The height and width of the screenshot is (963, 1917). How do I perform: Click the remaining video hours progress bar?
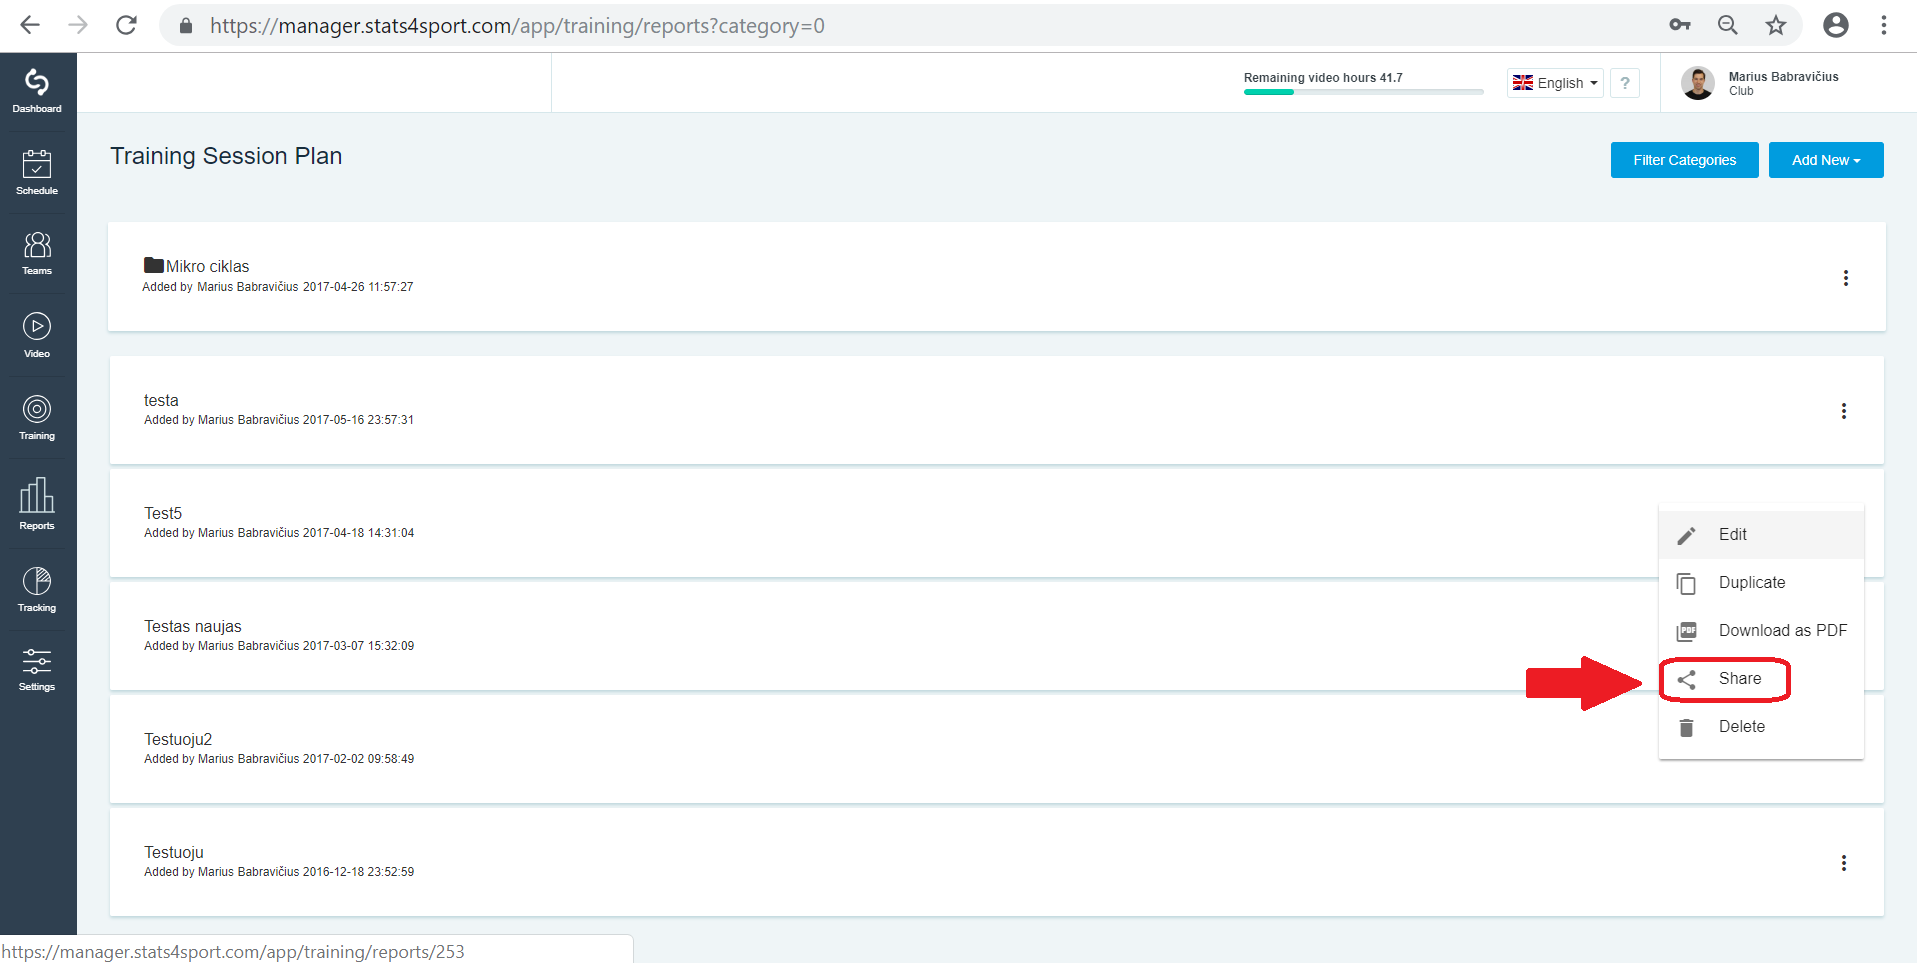(1363, 92)
